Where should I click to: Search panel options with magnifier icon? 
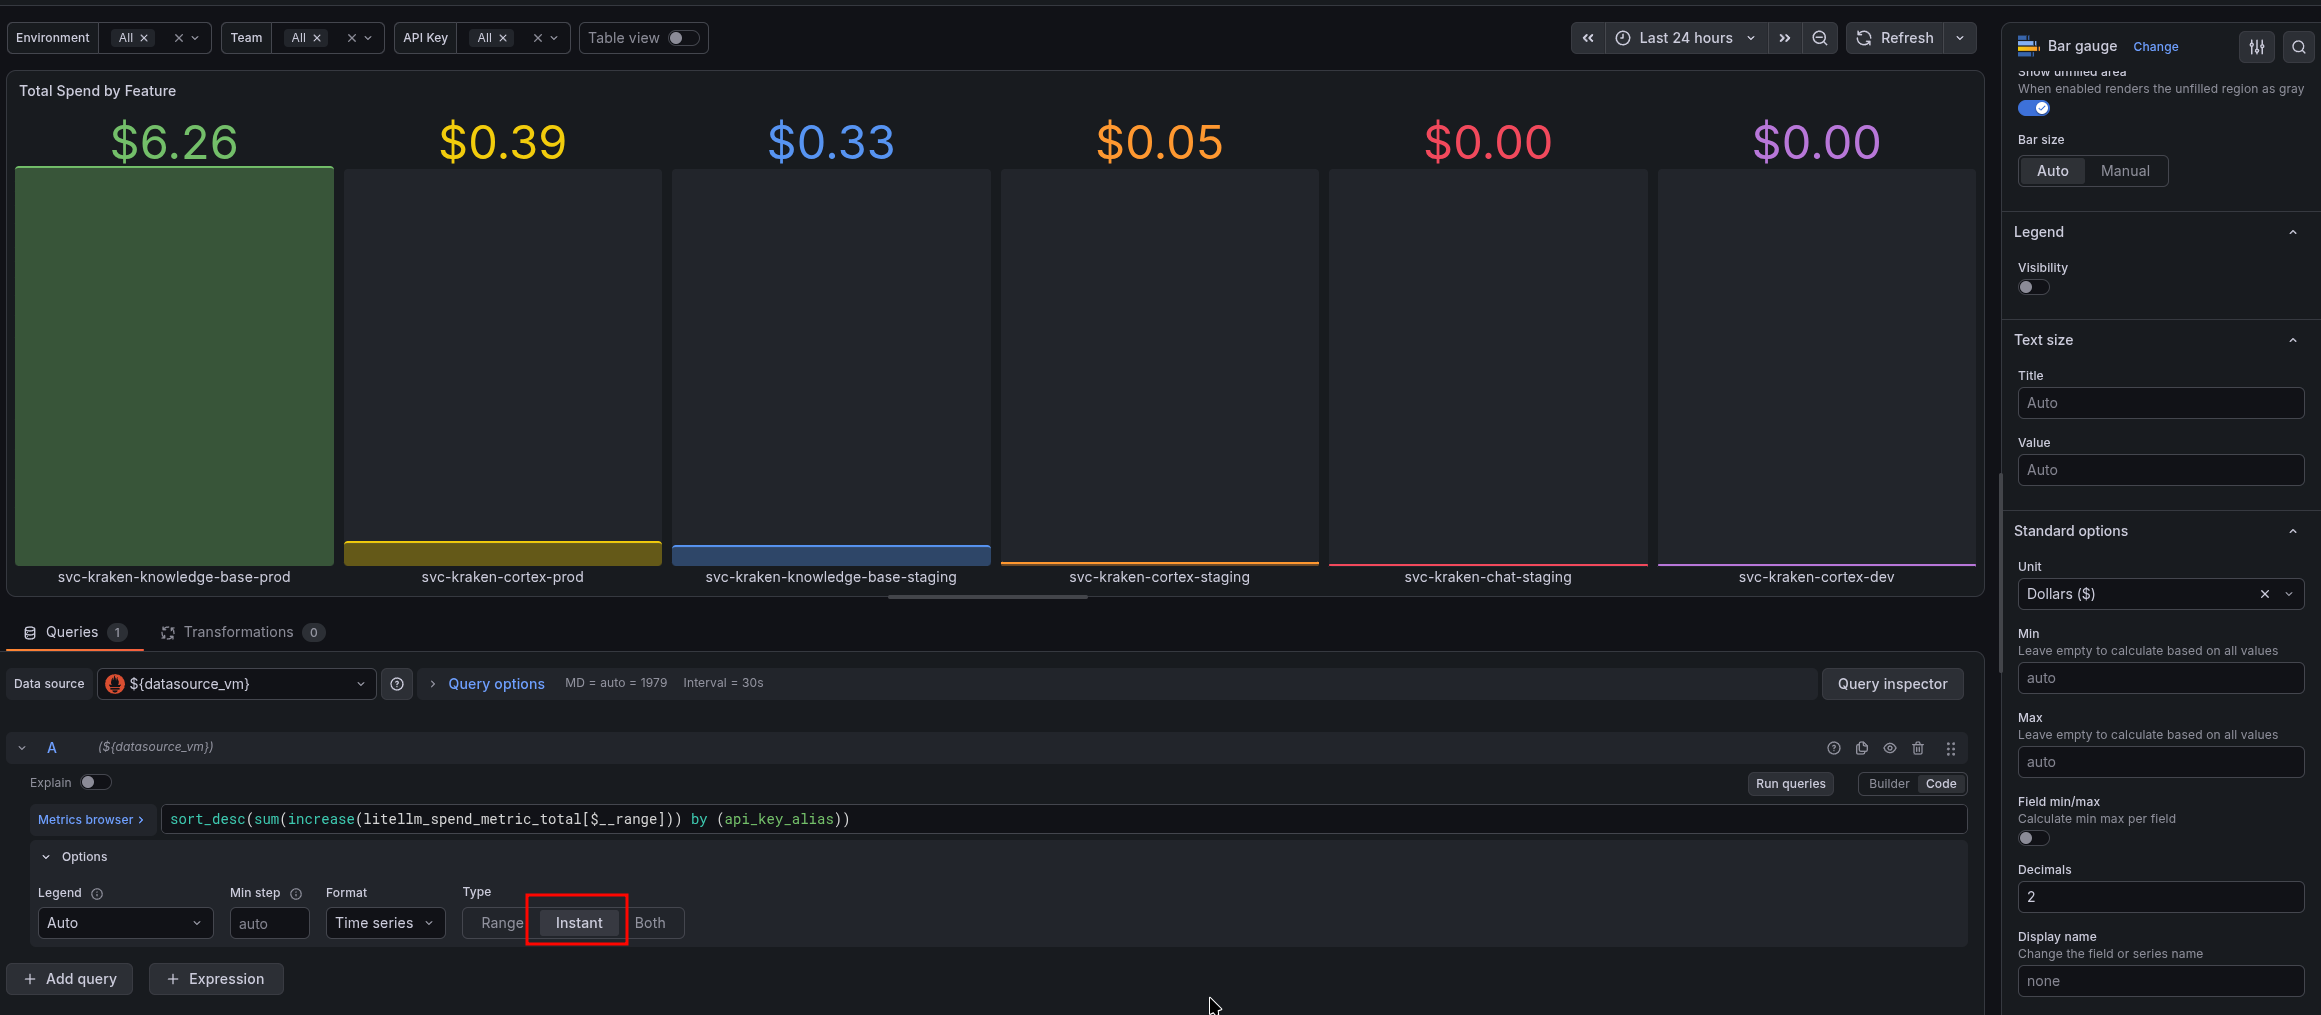coord(2299,46)
